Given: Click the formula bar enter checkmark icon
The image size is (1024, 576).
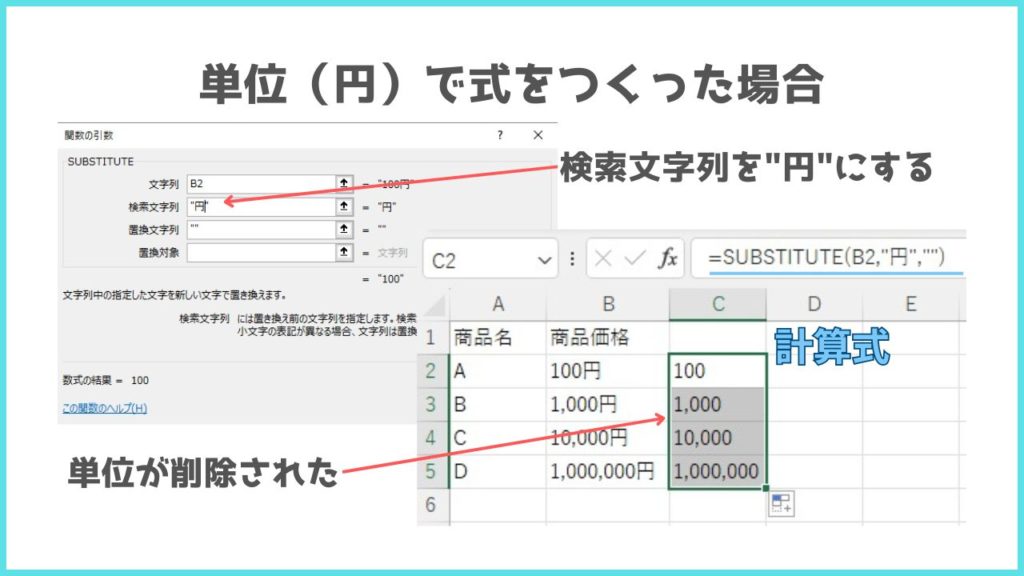Looking at the screenshot, I should pos(634,259).
